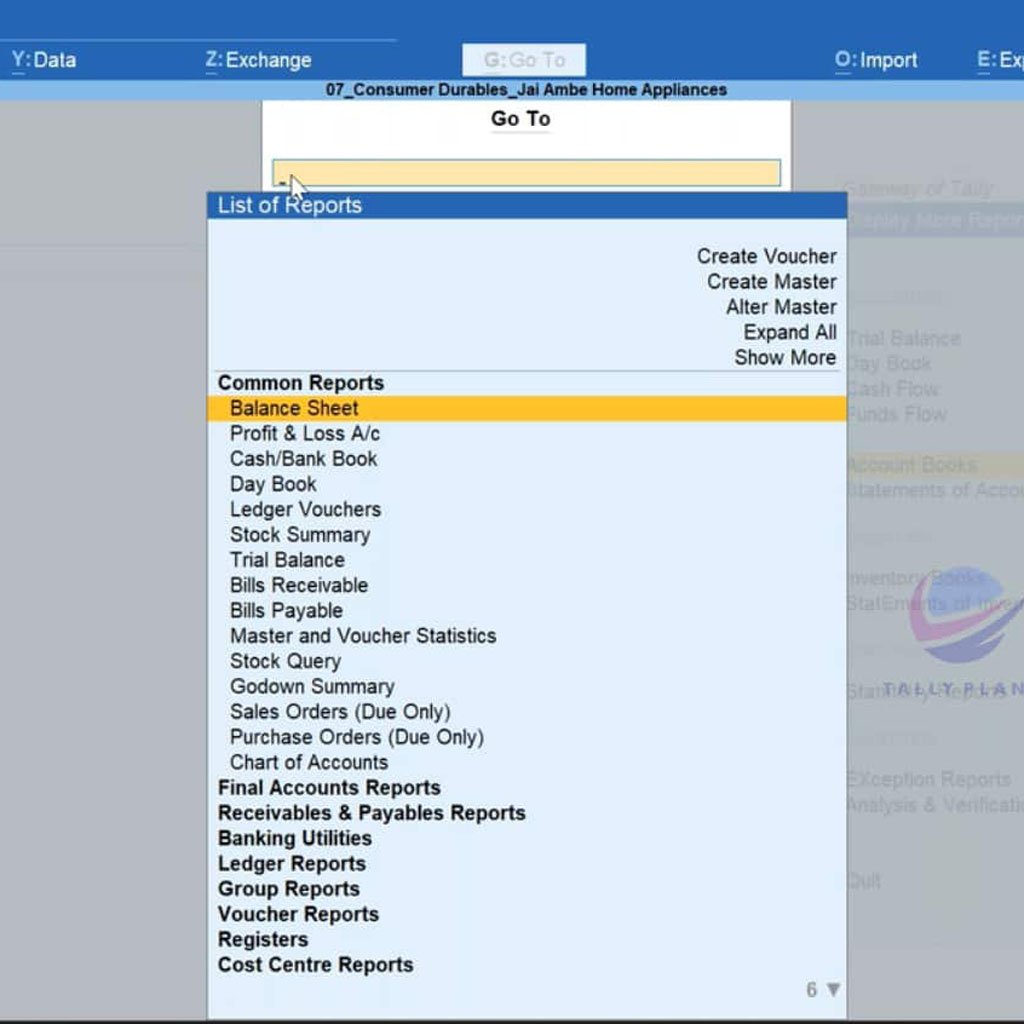The image size is (1024, 1024).
Task: Open the Stock Summary report
Action: [x=300, y=535]
